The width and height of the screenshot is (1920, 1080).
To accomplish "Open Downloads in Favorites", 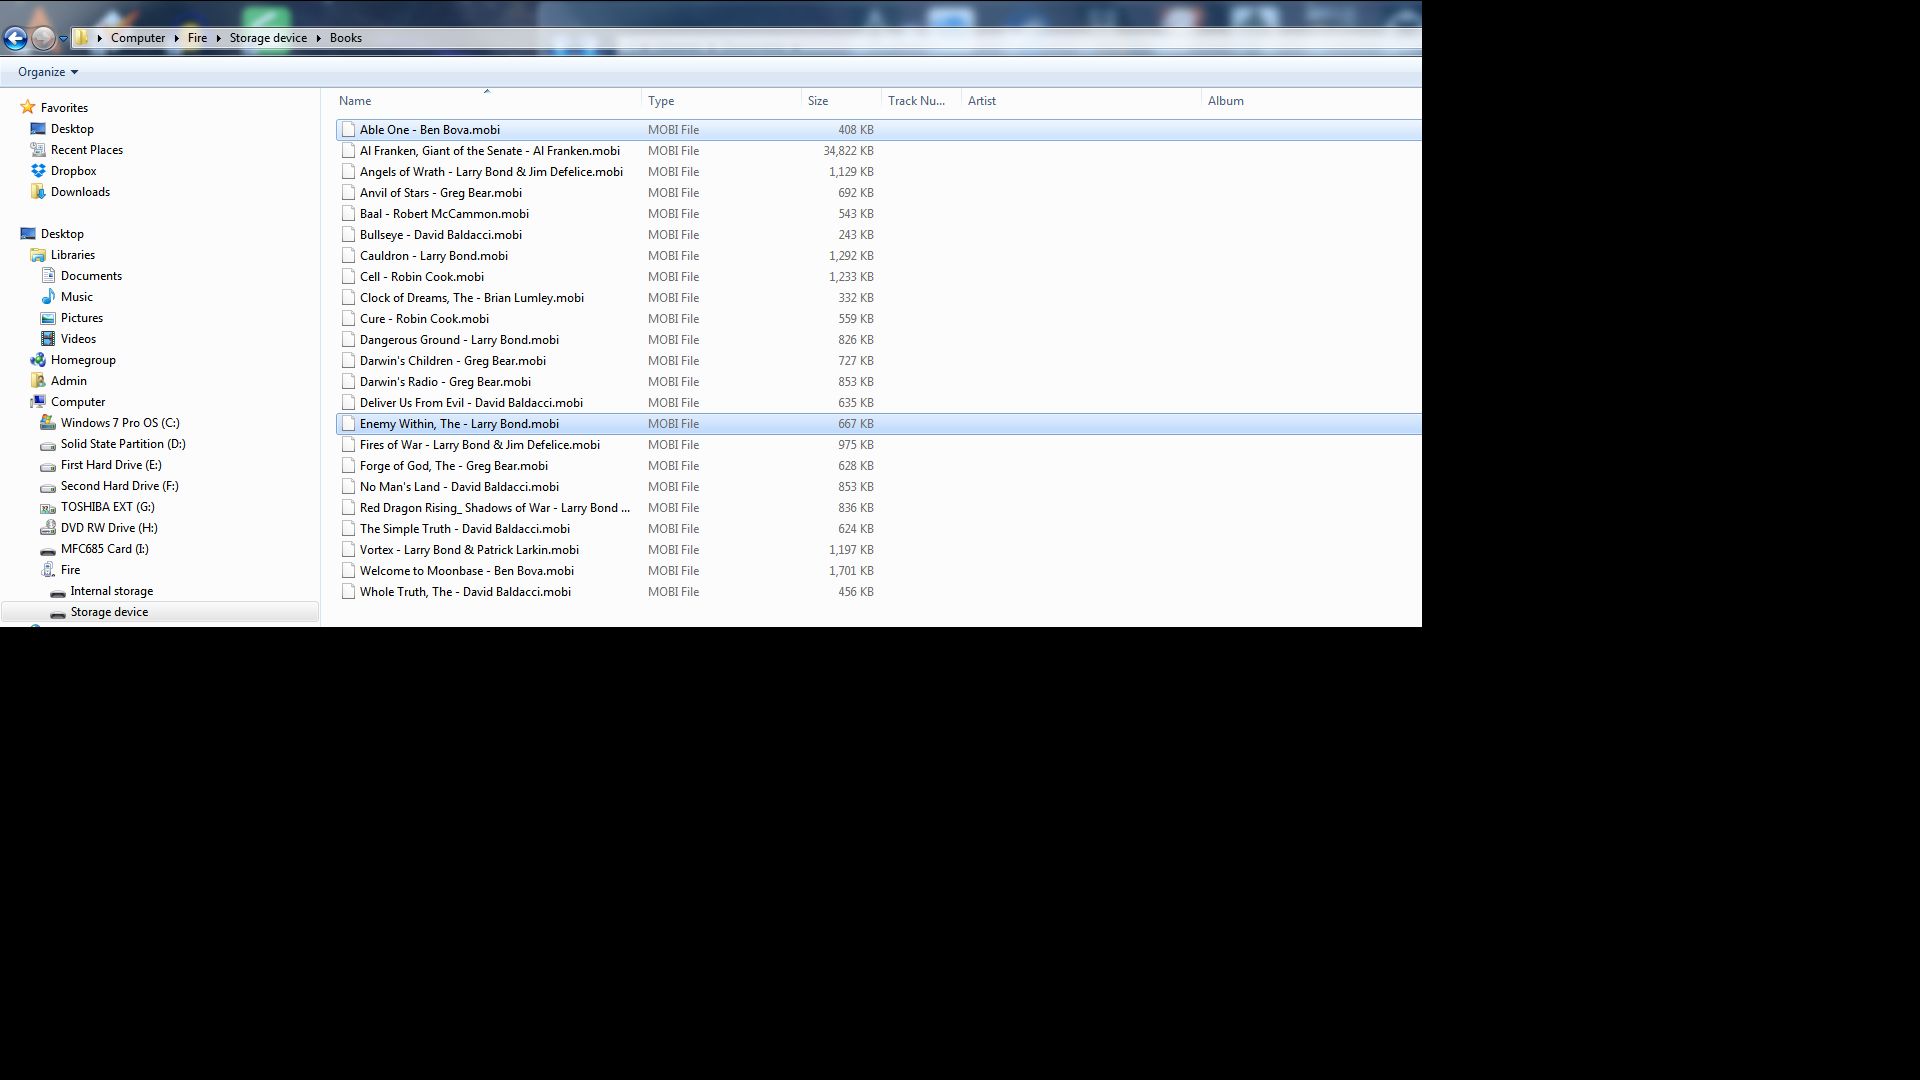I will click(80, 192).
